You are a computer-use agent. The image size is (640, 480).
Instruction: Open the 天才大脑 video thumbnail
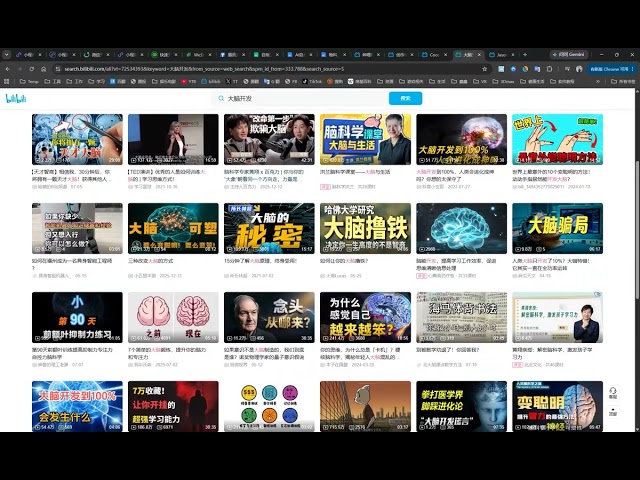point(77,140)
